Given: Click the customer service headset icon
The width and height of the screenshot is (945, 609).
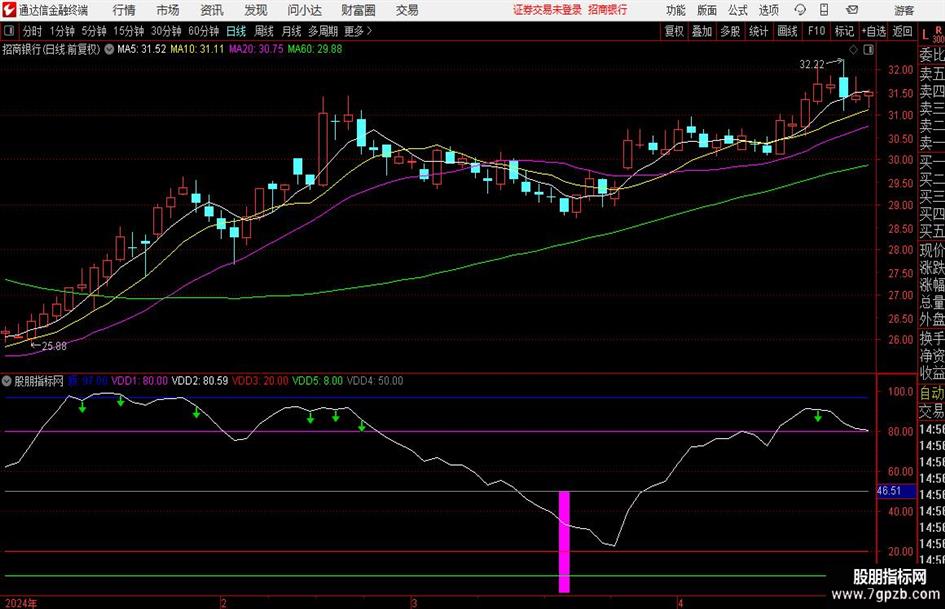Looking at the screenshot, I should coord(800,10).
